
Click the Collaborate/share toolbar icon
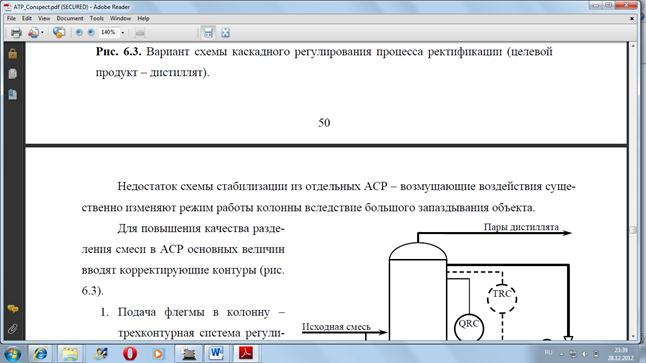(x=59, y=33)
